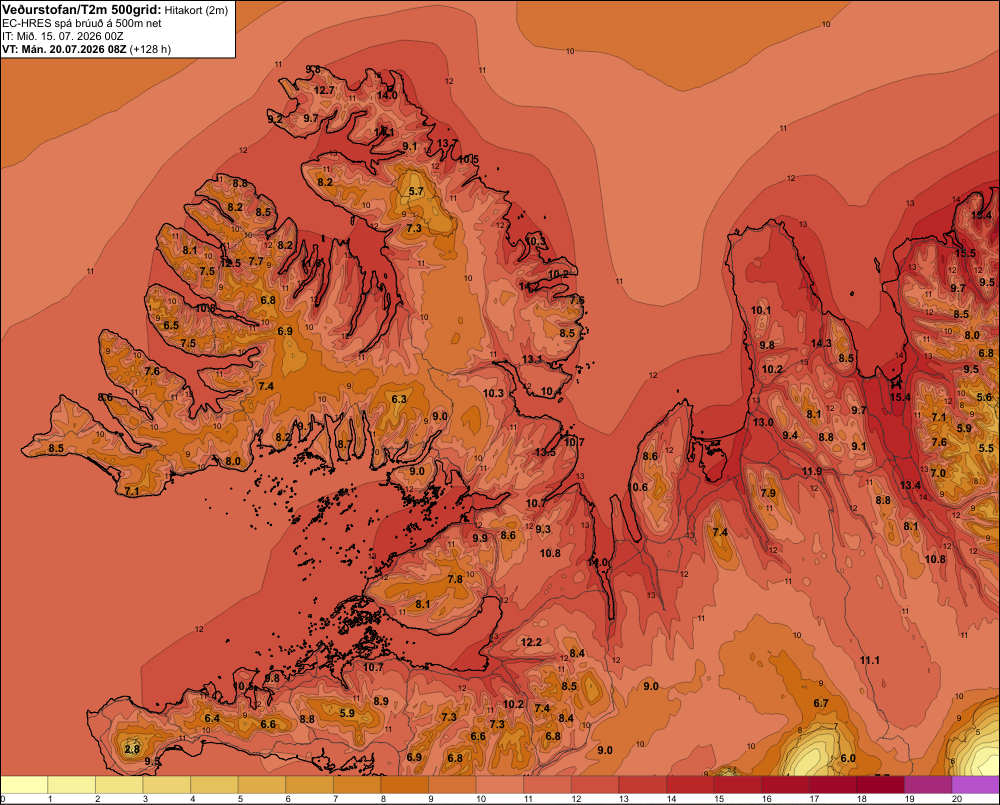Click the temperature value '13.7'

point(448,143)
